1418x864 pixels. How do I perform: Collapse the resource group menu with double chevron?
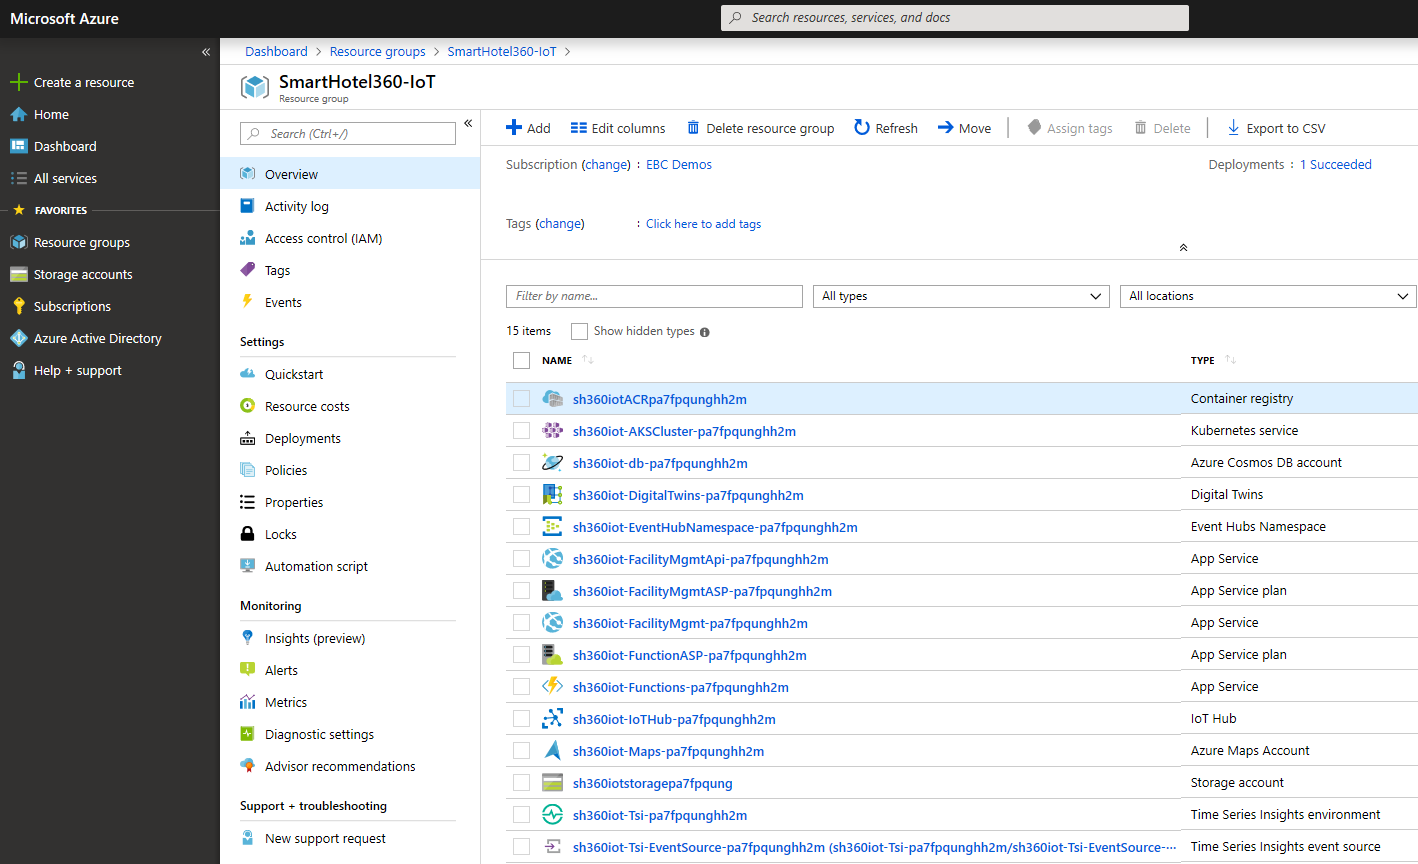(468, 123)
